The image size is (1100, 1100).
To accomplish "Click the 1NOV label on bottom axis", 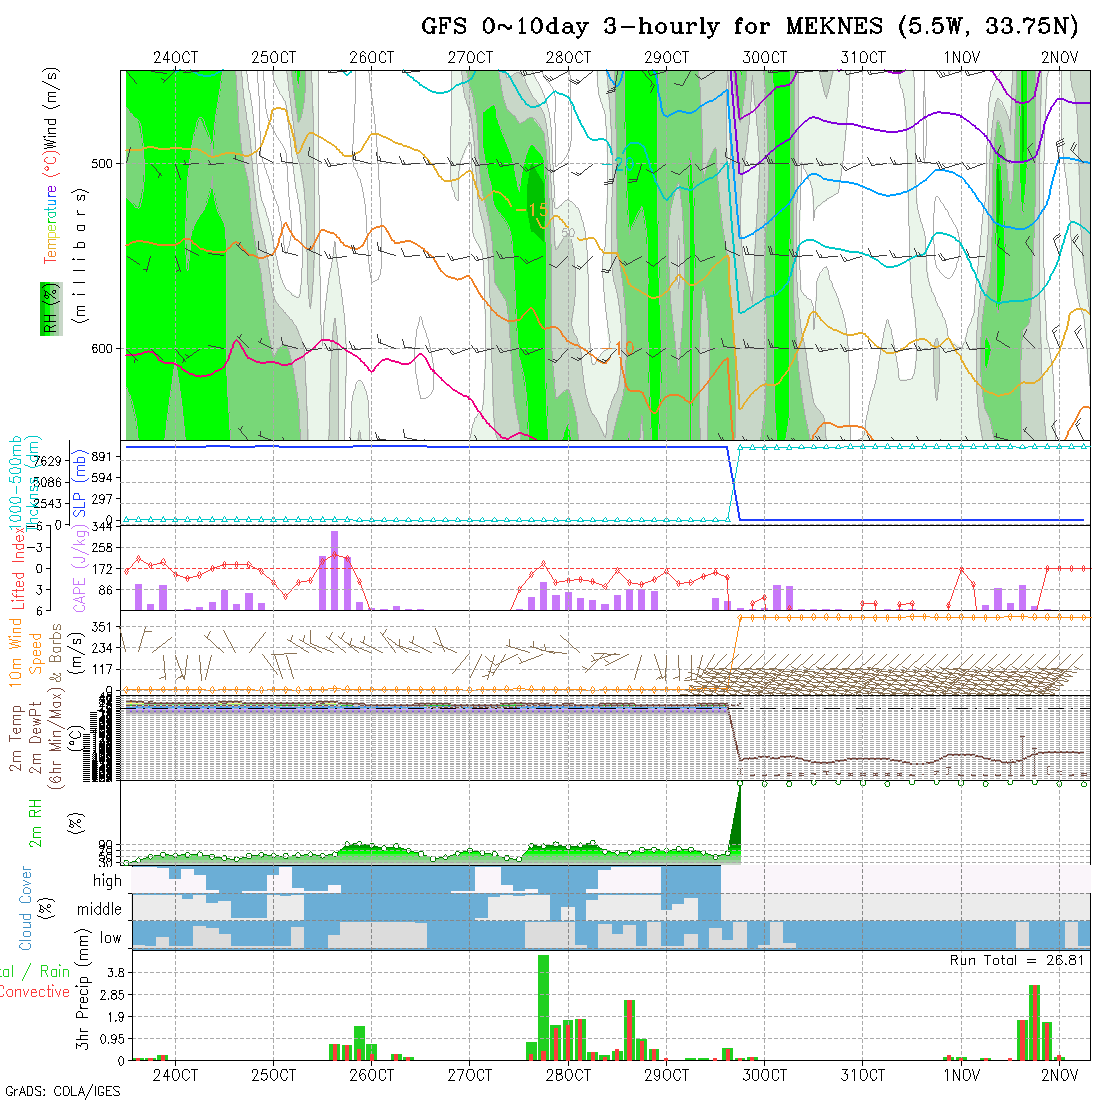I will (961, 1076).
